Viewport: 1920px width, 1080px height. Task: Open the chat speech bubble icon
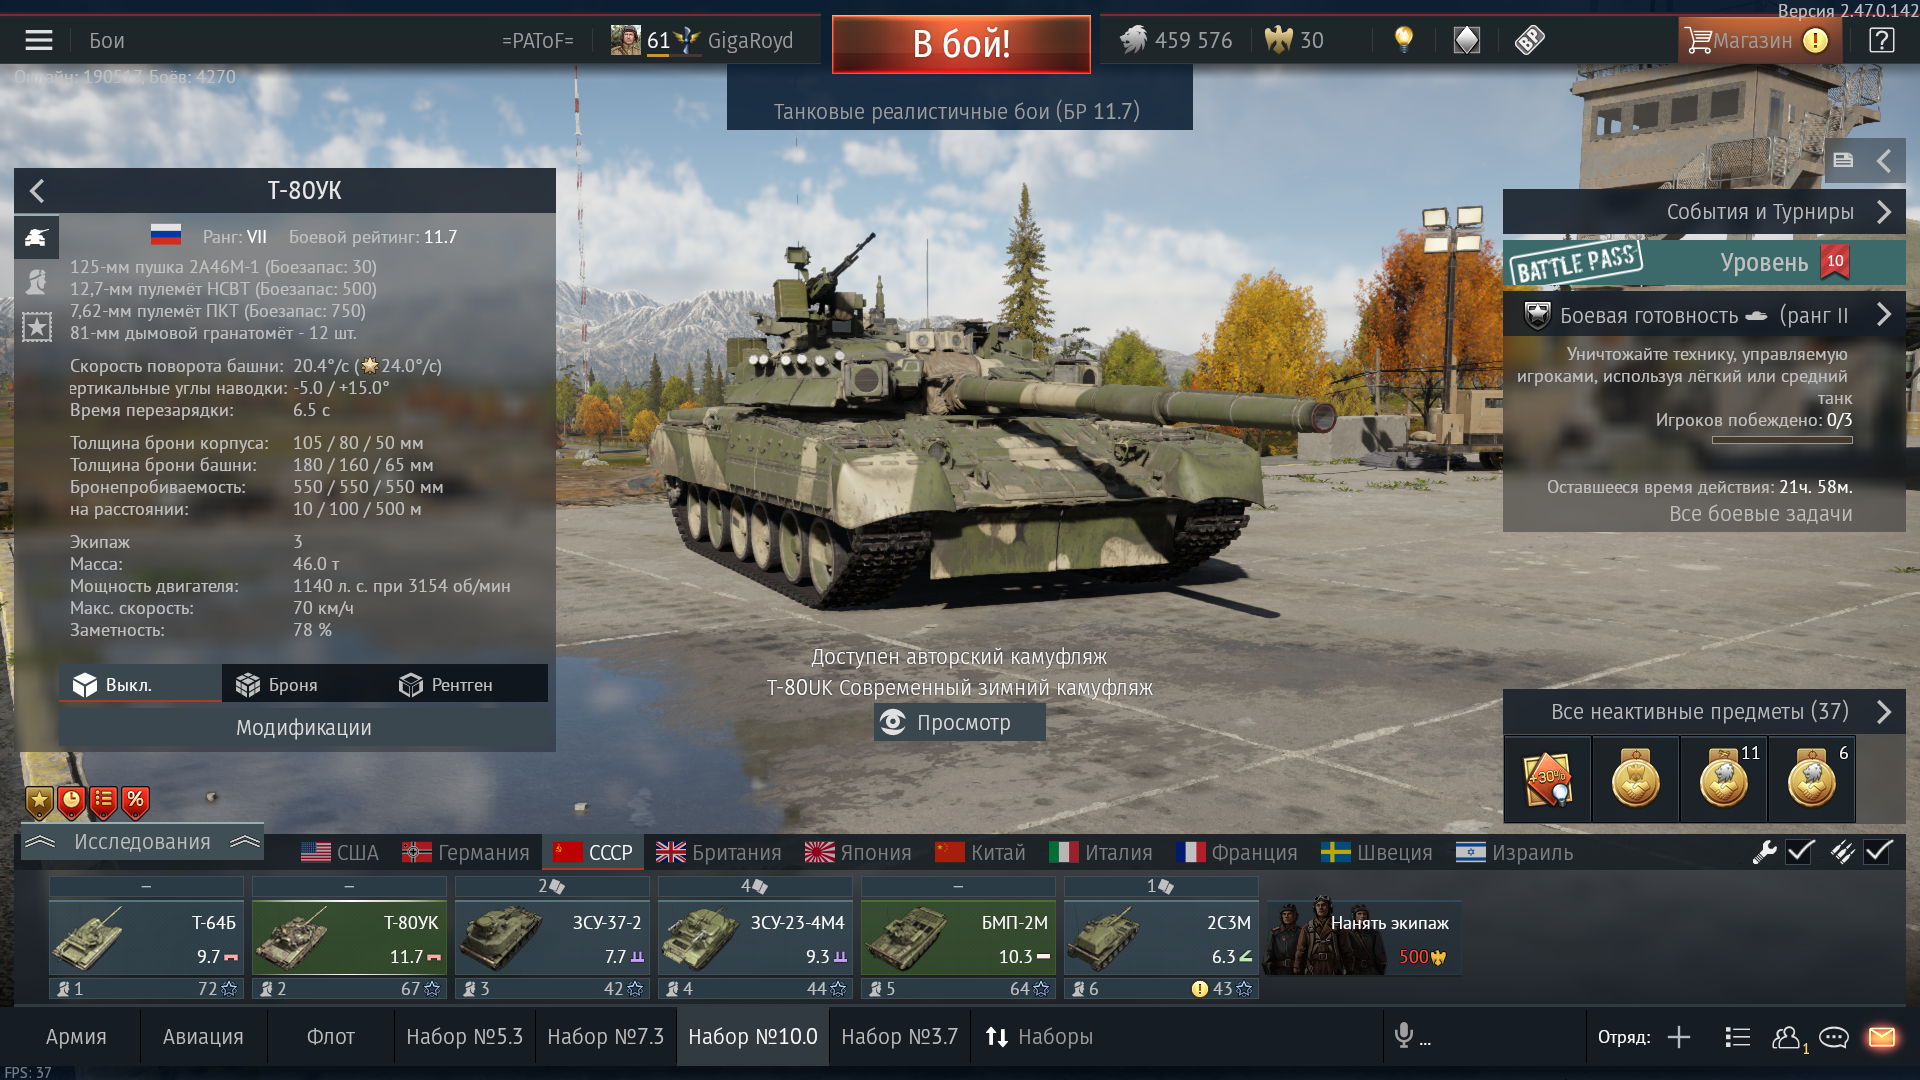1834,1037
